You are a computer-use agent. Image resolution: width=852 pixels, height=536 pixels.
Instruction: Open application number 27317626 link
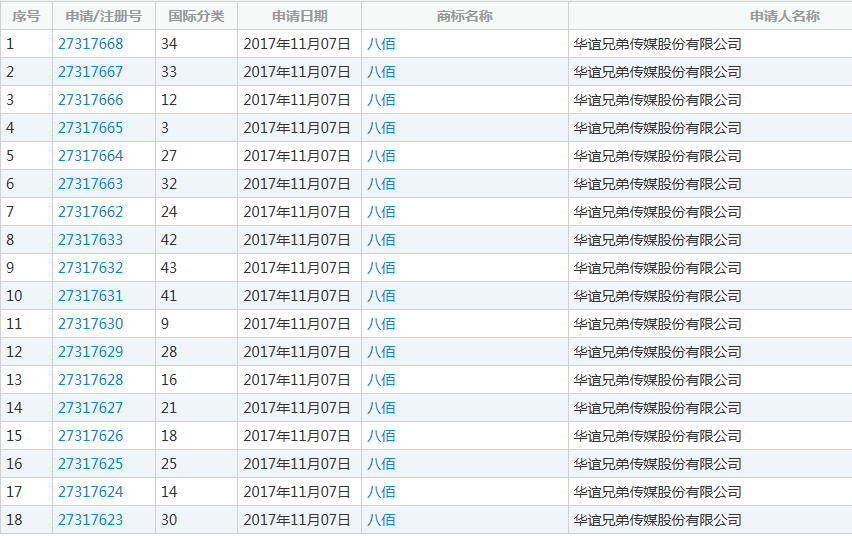pos(90,436)
